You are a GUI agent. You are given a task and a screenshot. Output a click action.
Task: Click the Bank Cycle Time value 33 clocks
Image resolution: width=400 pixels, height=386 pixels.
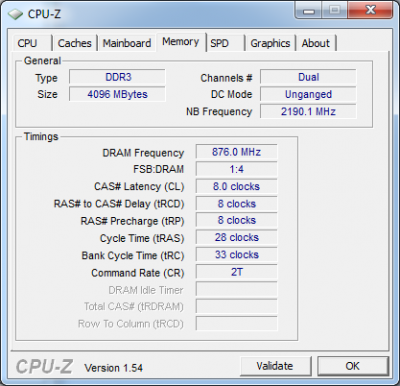(x=236, y=255)
